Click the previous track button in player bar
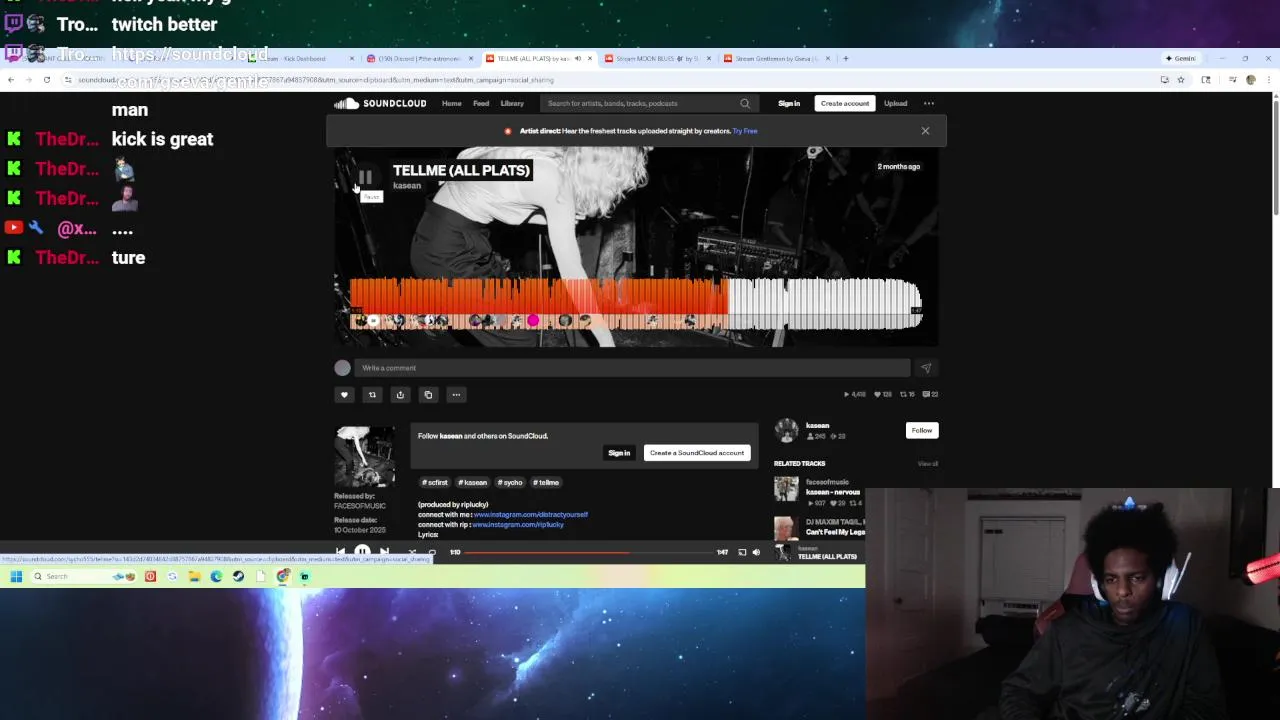 [x=341, y=552]
